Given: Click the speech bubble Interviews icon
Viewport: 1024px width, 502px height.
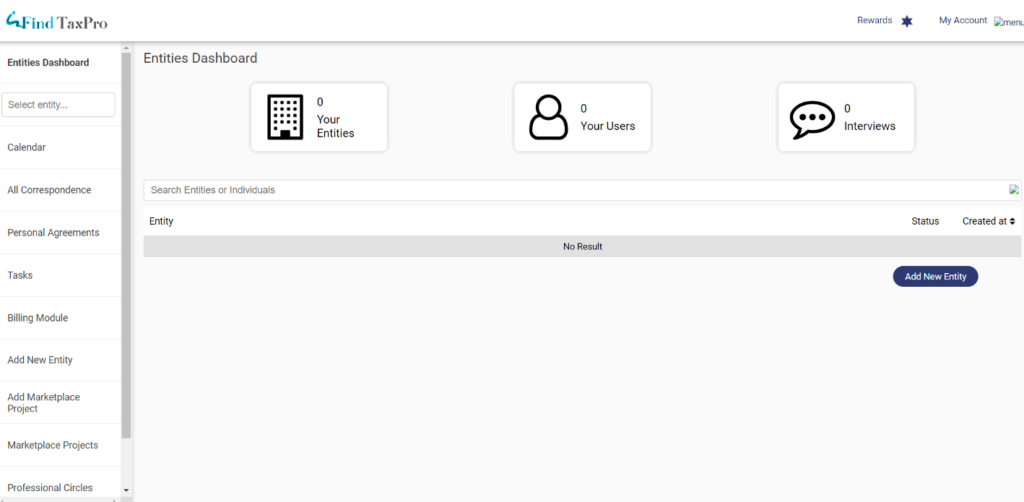Looking at the screenshot, I should pos(812,119).
